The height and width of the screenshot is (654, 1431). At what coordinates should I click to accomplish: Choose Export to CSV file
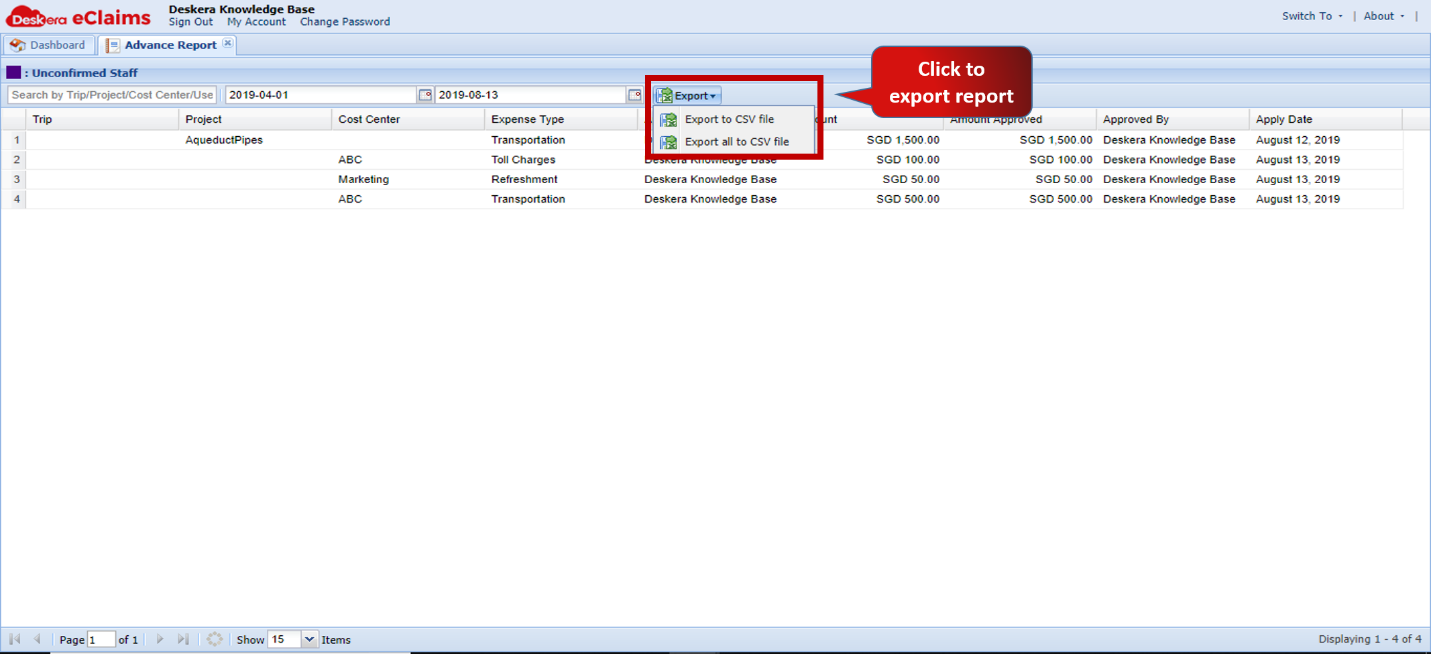point(729,119)
